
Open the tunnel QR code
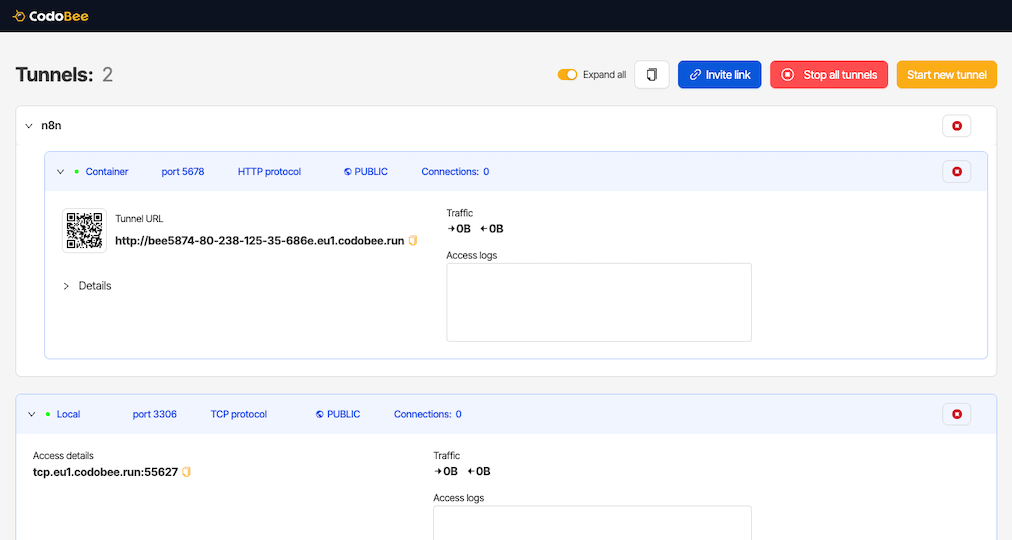click(x=84, y=231)
